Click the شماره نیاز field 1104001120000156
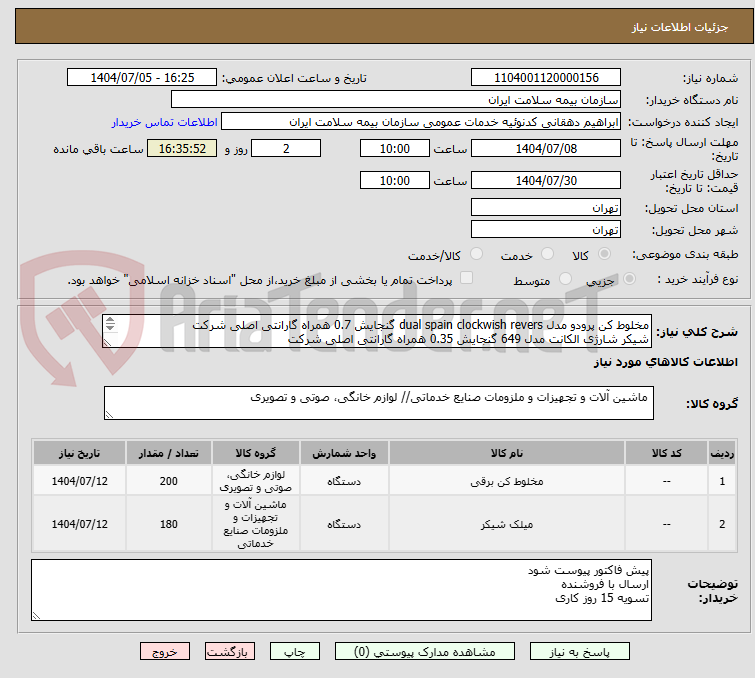This screenshot has height=678, width=755. [x=546, y=78]
